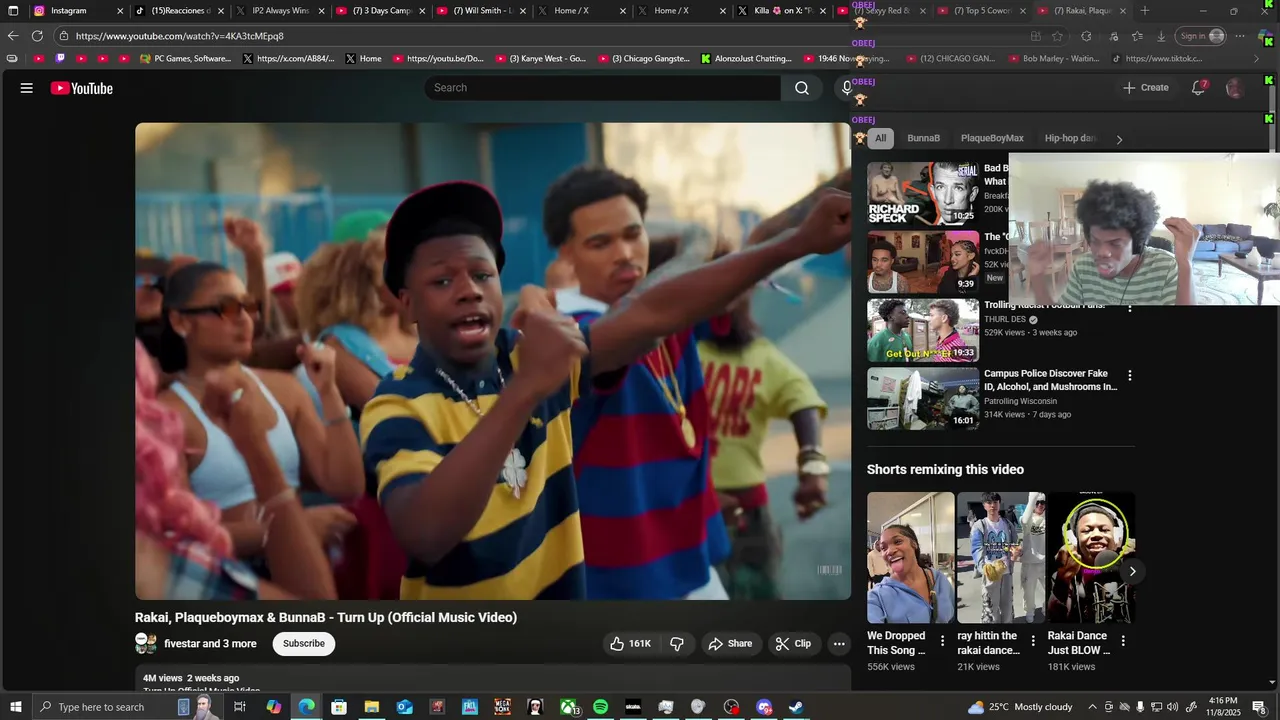
Task: Open options for ray hittin short
Action: point(1032,641)
